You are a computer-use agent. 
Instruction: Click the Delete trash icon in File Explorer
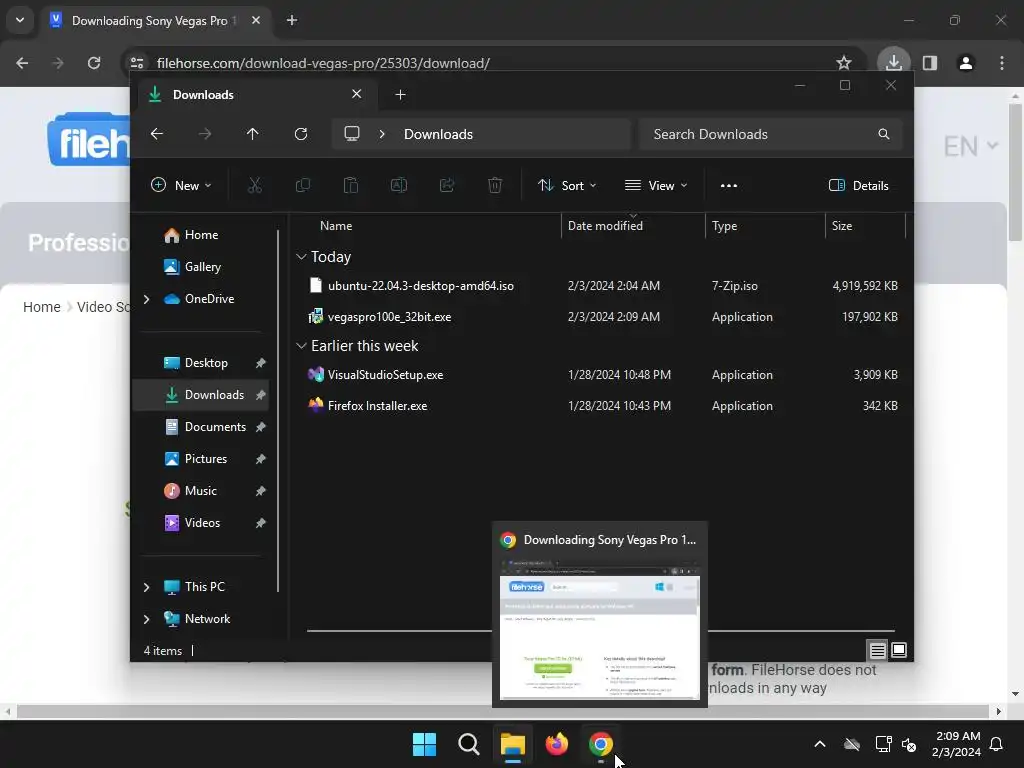pyautogui.click(x=495, y=185)
